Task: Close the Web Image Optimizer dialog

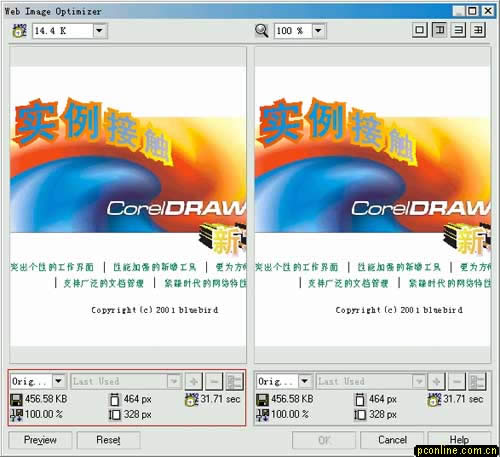Action: (488, 11)
